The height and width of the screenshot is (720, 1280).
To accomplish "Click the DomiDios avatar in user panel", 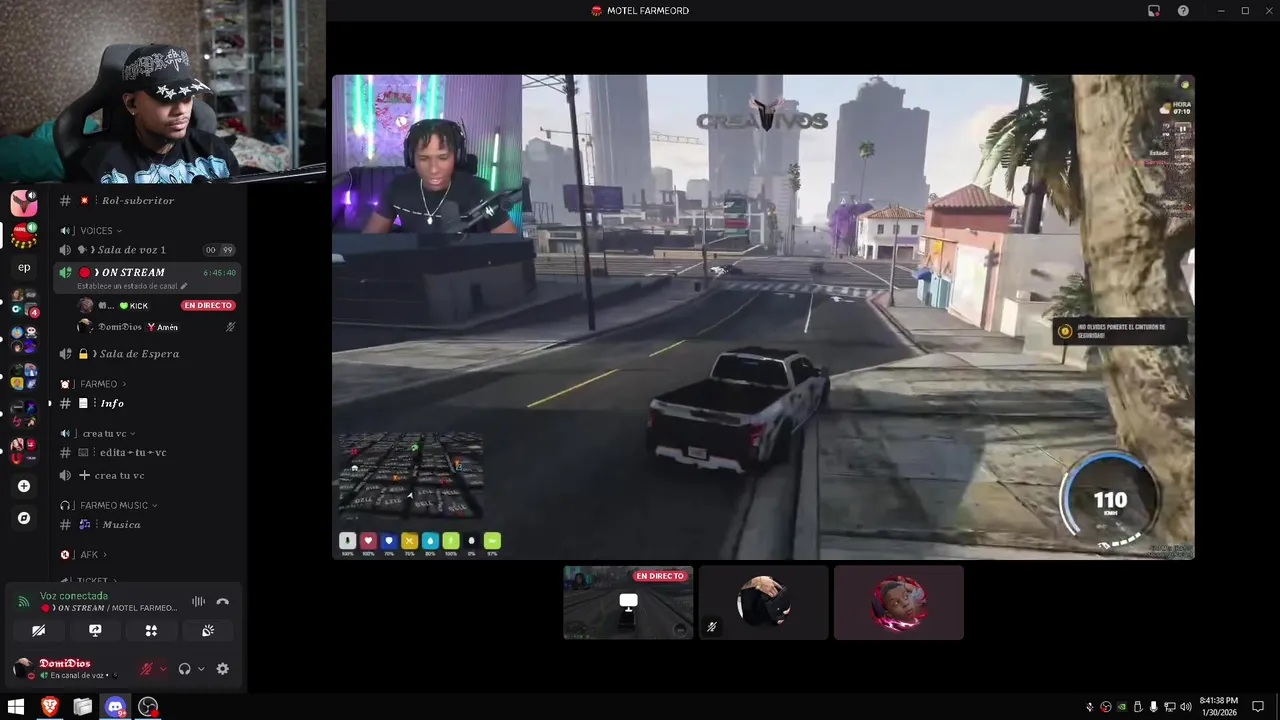I will 22,669.
